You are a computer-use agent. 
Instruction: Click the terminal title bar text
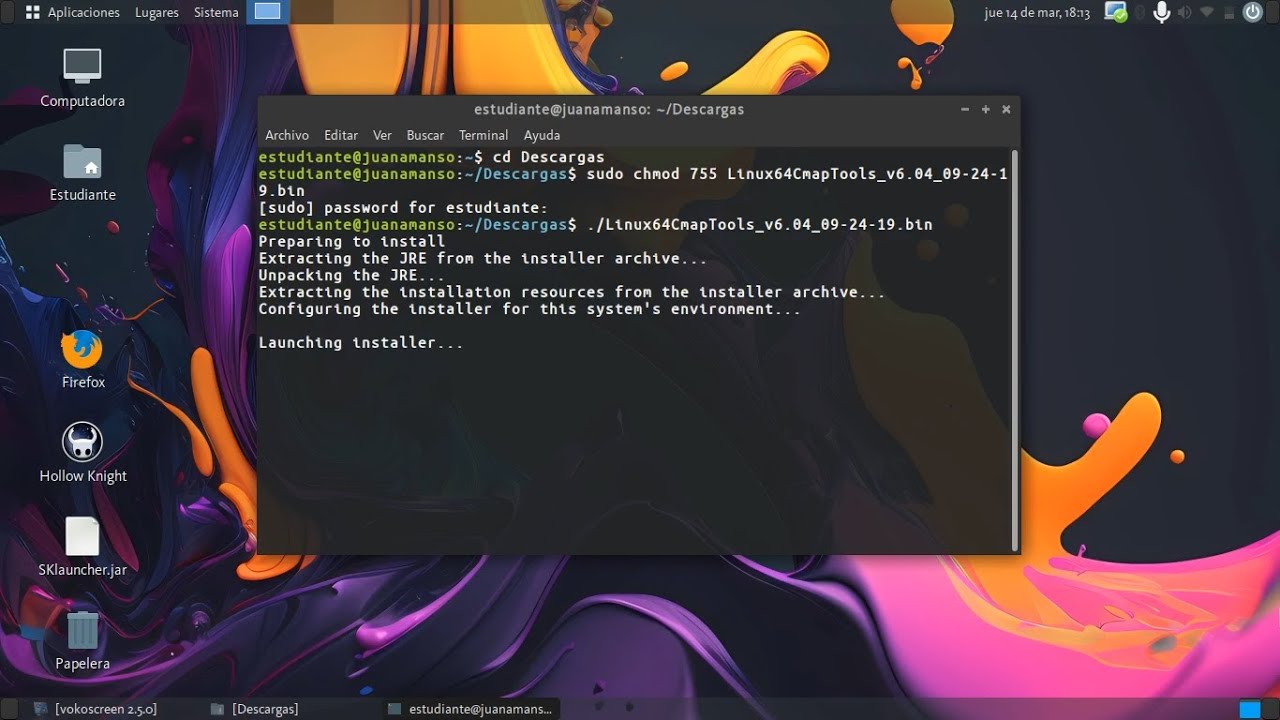tap(609, 109)
